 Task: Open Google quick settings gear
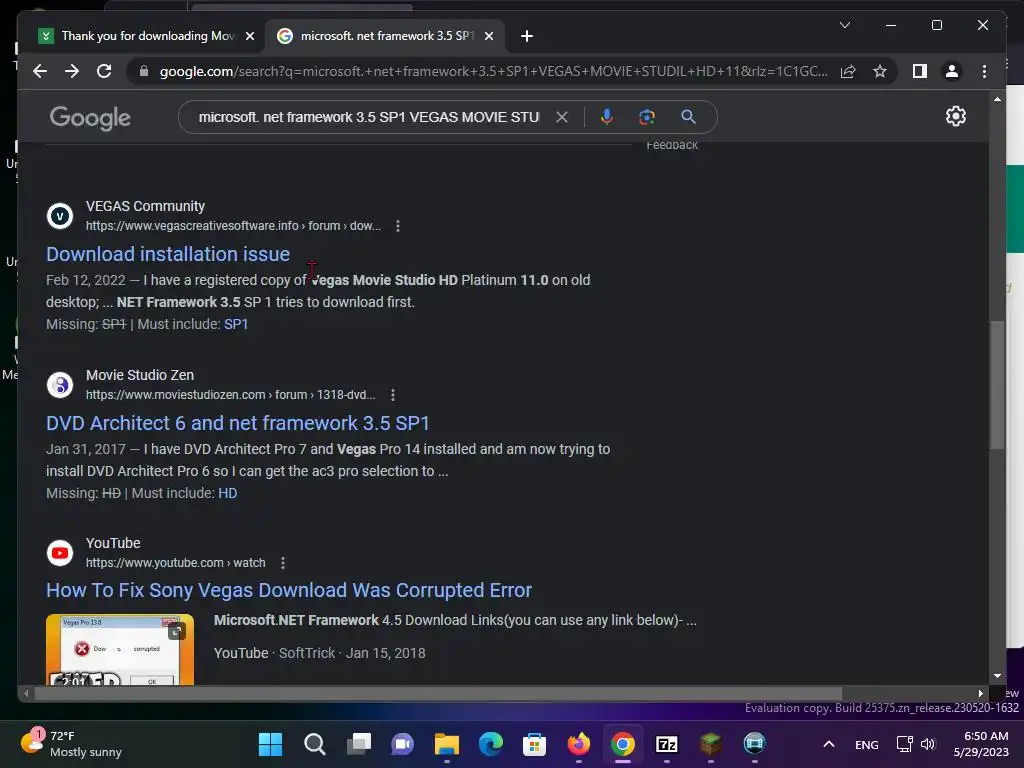(x=955, y=116)
